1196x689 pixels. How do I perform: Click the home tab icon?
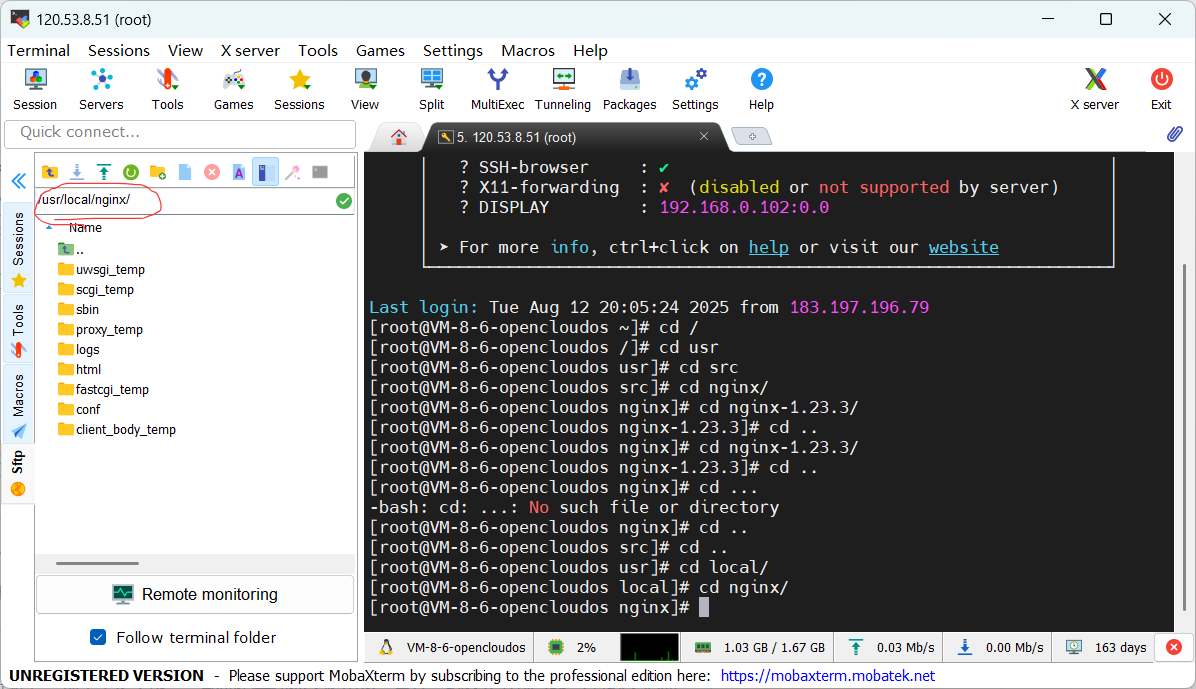(x=398, y=137)
